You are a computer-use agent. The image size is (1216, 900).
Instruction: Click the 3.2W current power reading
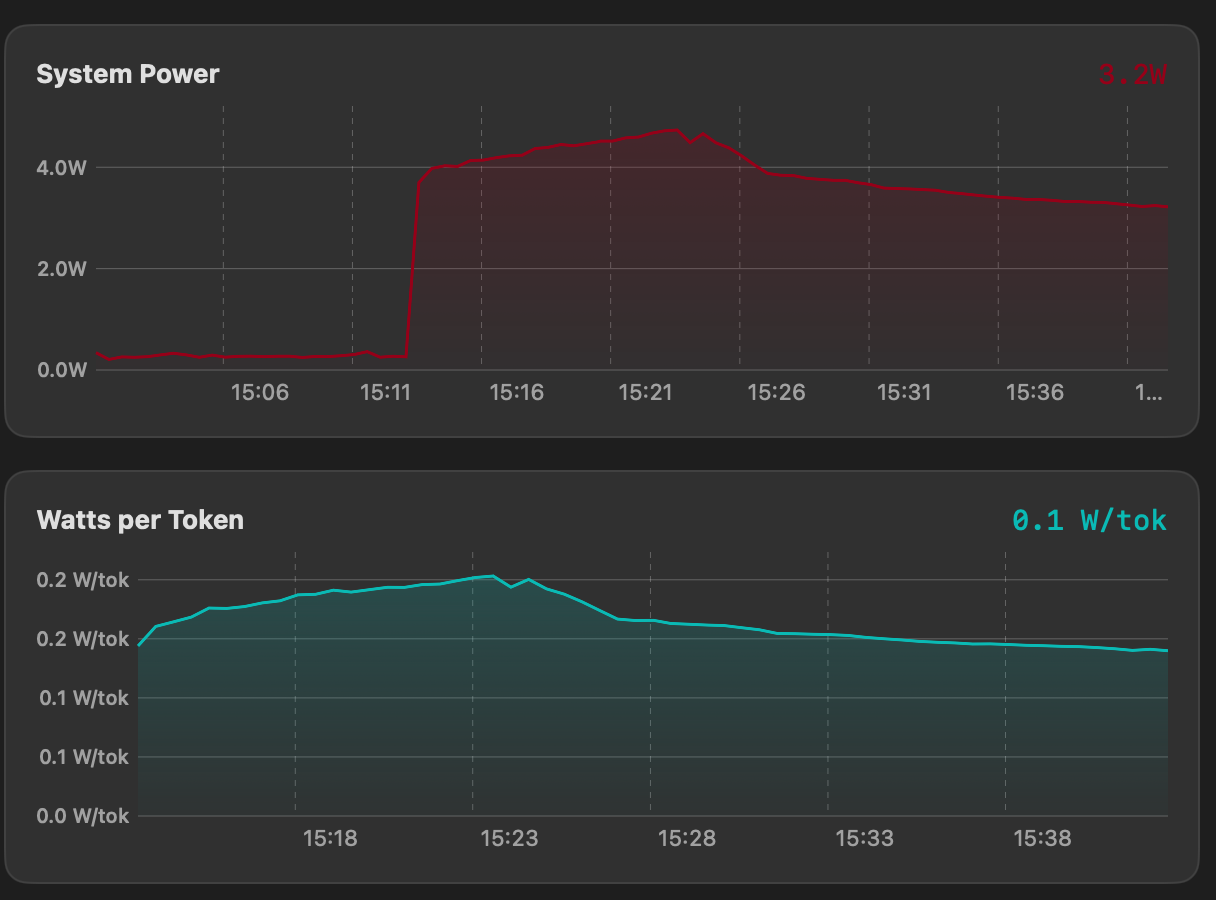1132,74
